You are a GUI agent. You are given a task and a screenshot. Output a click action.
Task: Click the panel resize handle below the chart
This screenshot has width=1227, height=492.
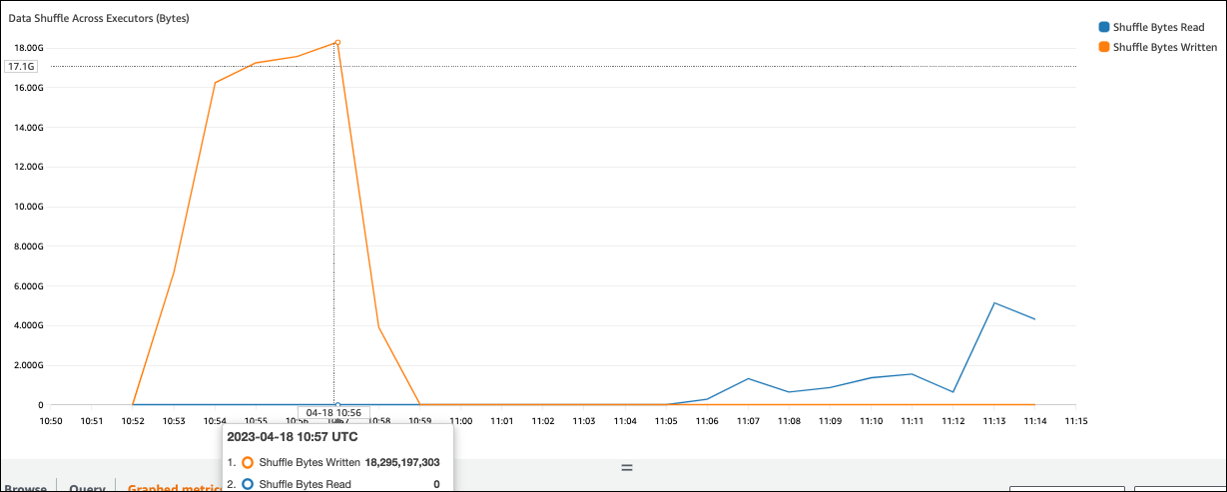tap(627, 467)
